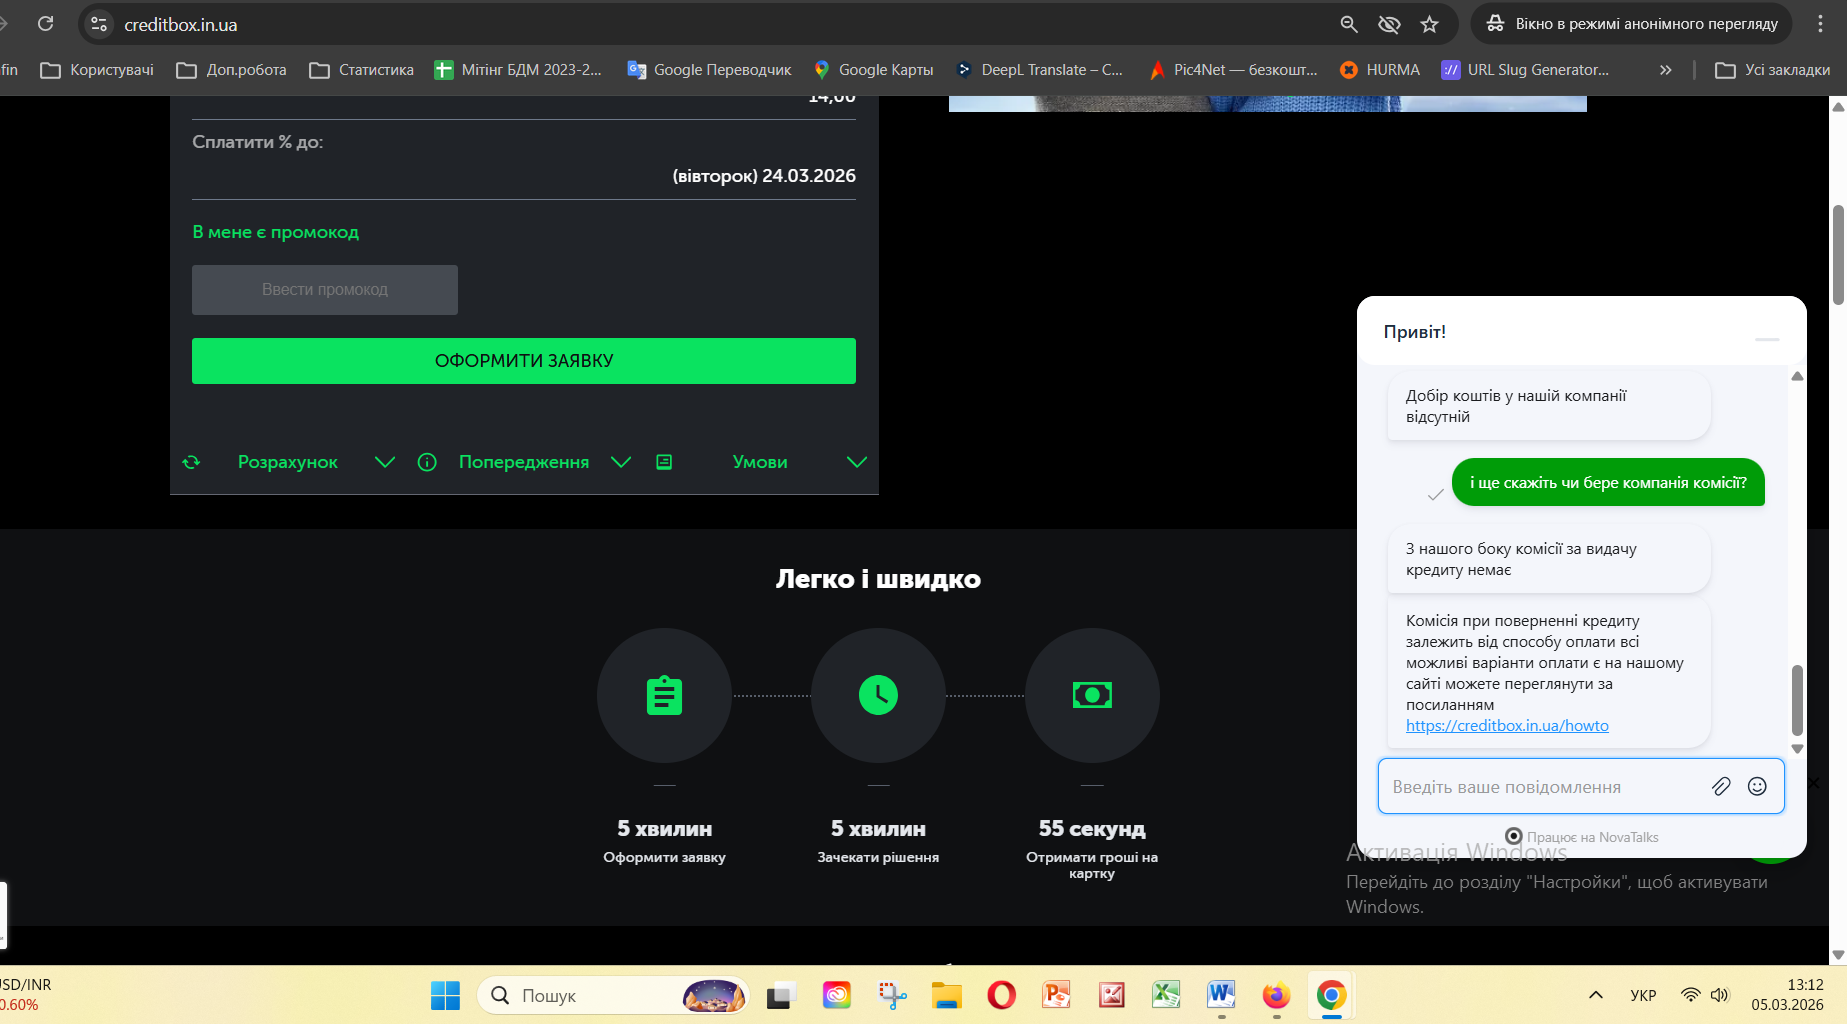Click the Chrome icon on the taskbar
Screen dimensions: 1847x1024
1331,995
